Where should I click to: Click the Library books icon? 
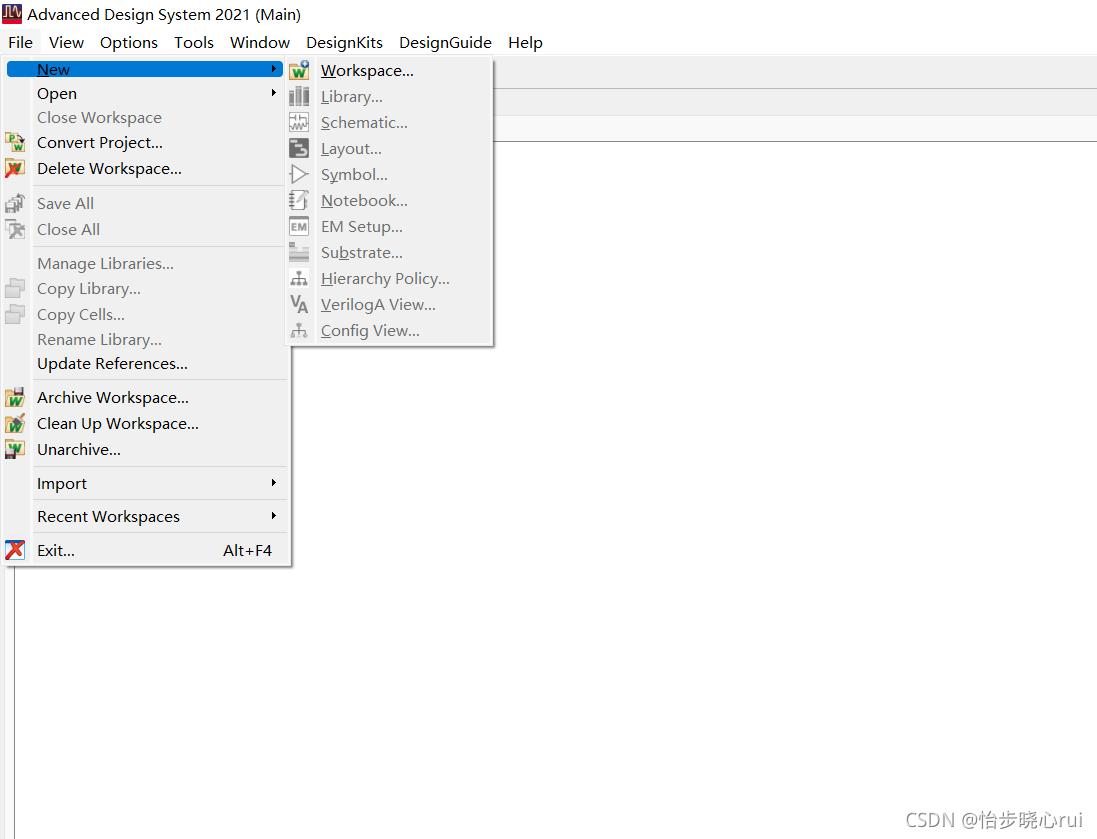[299, 97]
